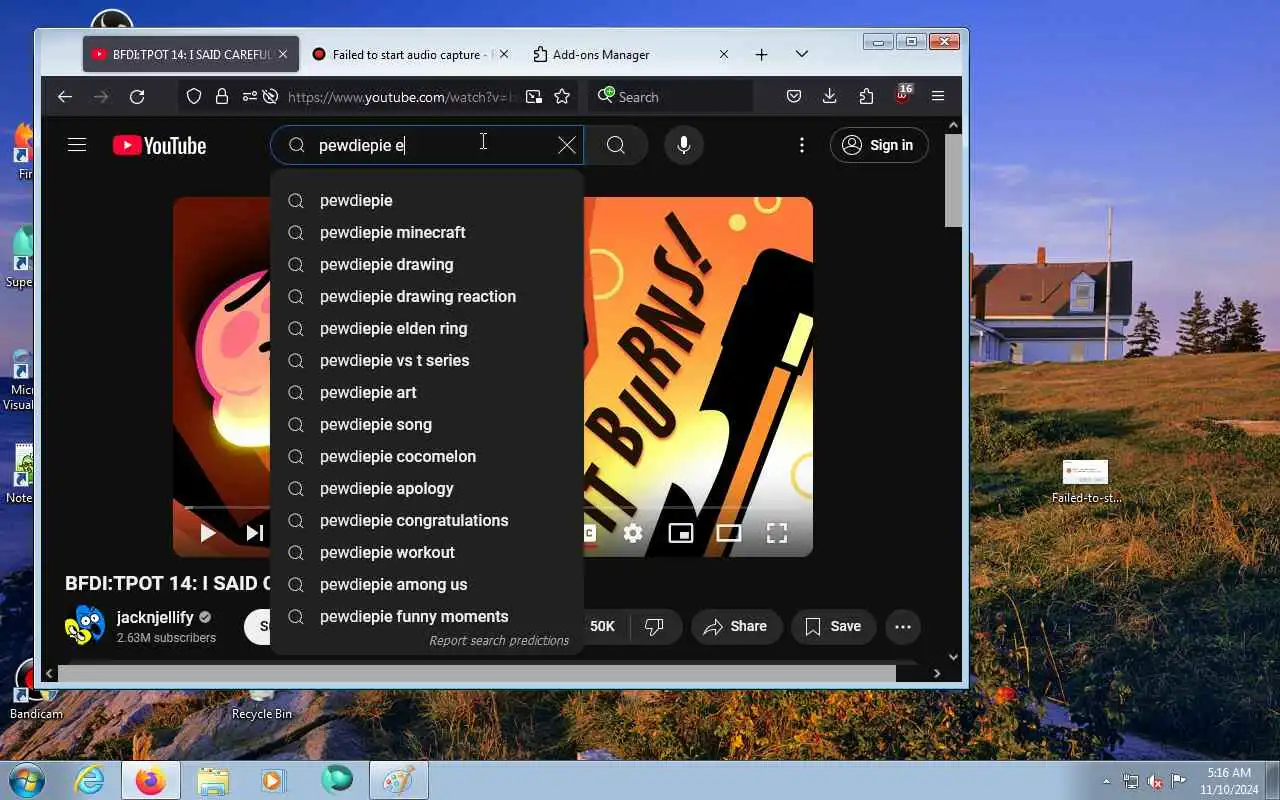Choose suggestion "pewdiepie apology"
1280x800 pixels.
tap(427, 488)
